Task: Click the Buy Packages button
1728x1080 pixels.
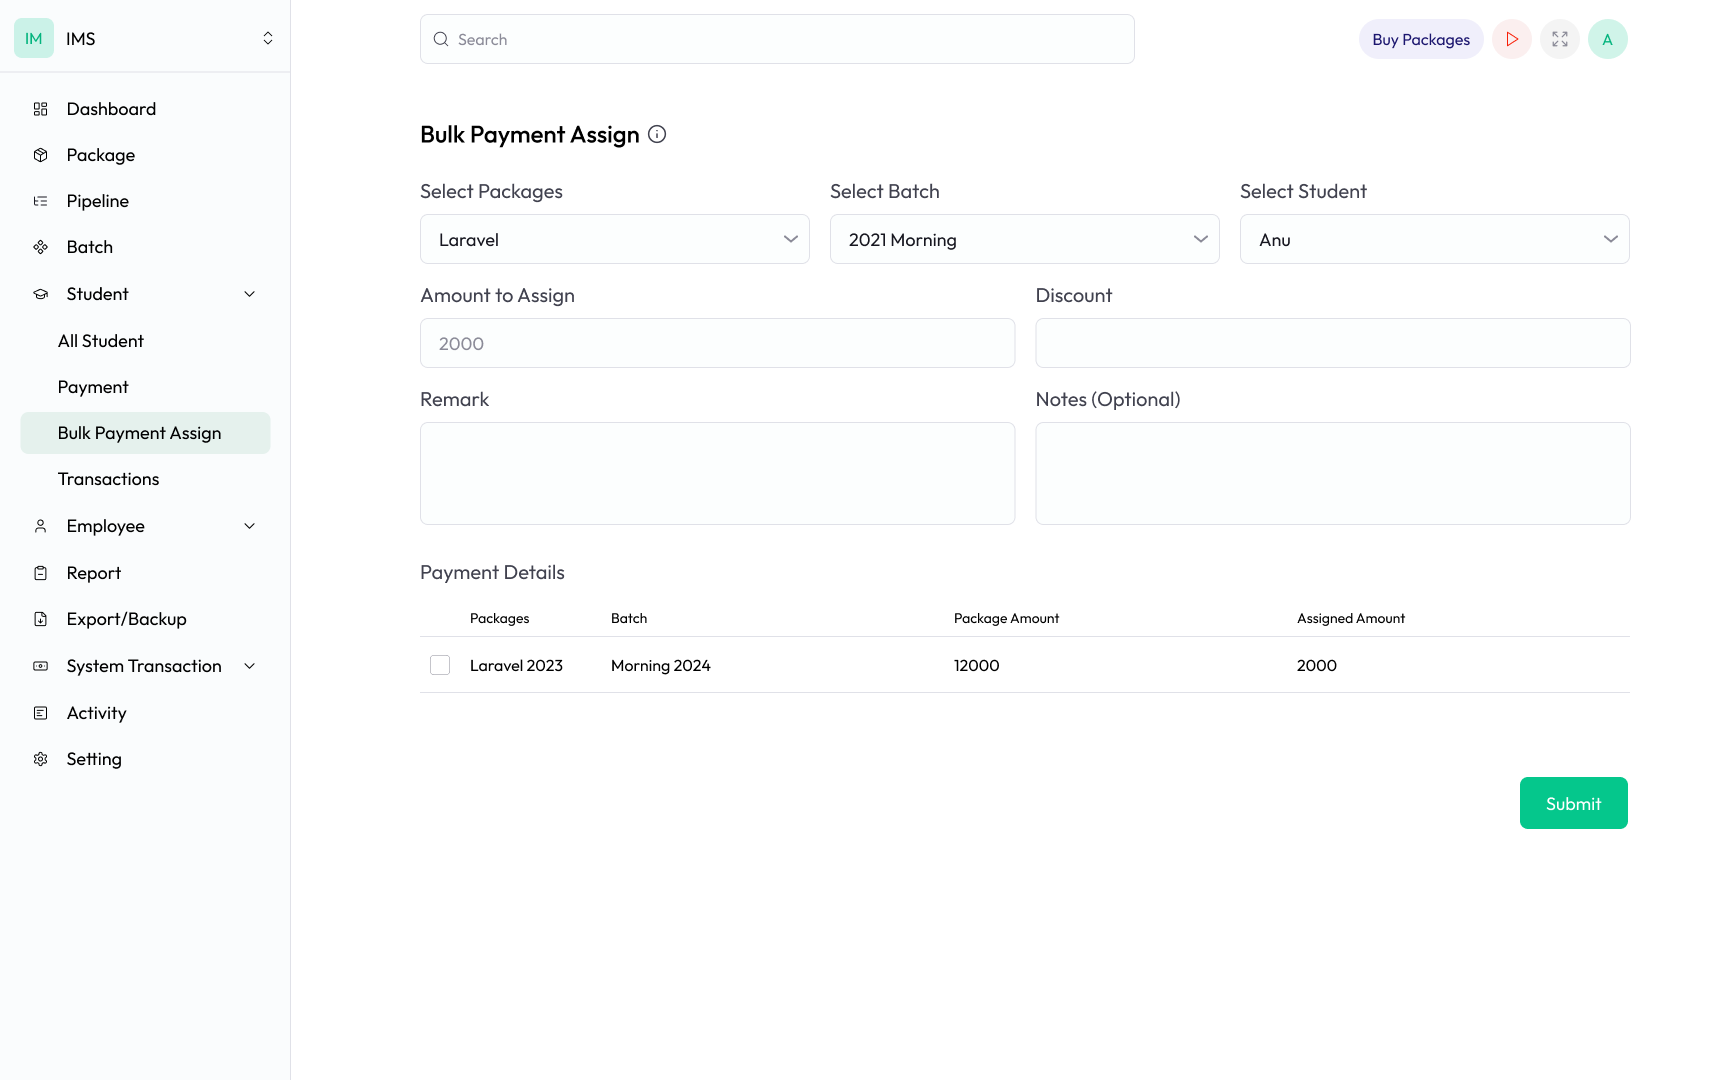Action: pos(1421,39)
